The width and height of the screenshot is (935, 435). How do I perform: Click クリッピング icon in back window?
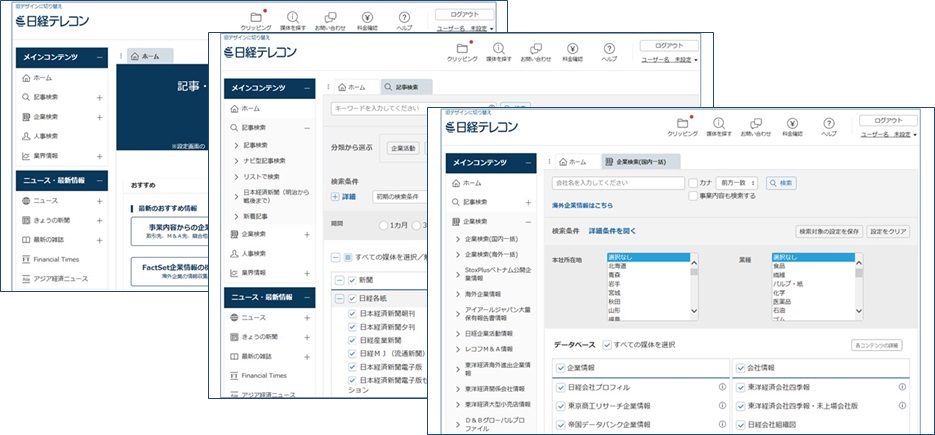(x=256, y=17)
